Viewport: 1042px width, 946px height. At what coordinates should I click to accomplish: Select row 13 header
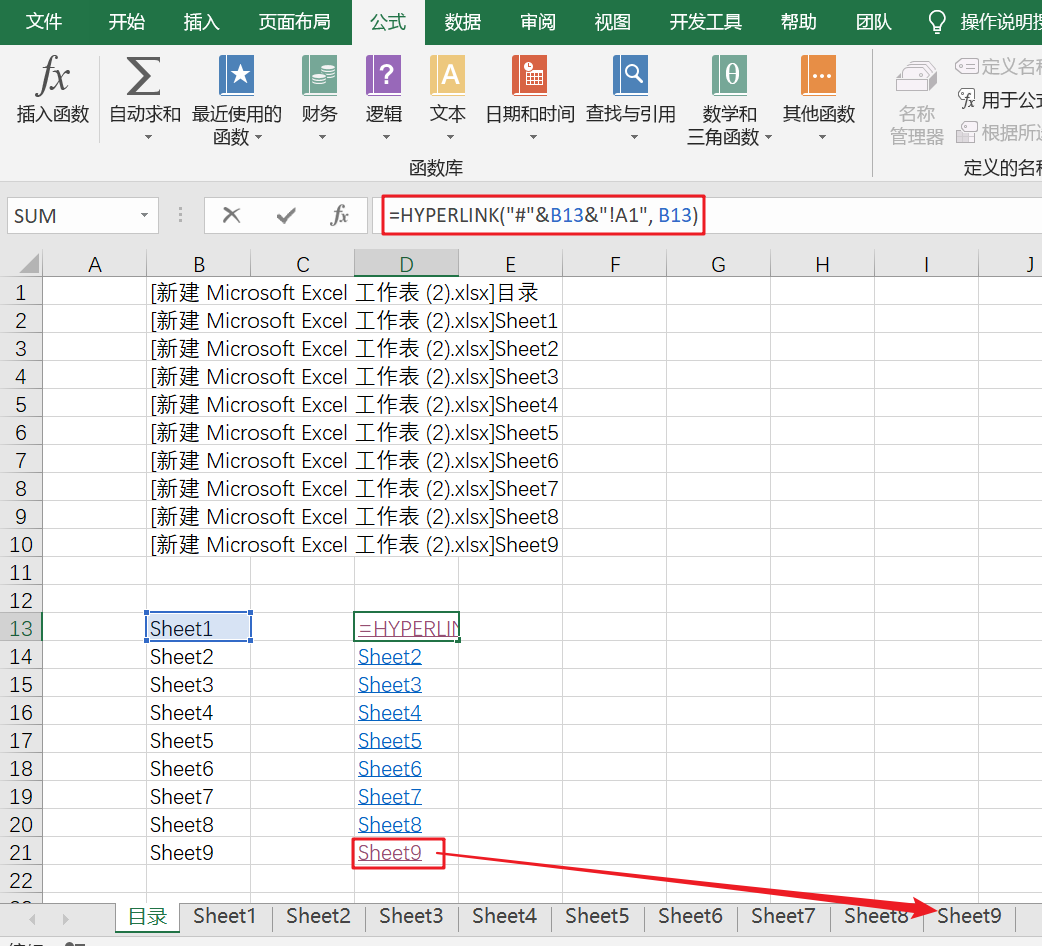coord(21,628)
